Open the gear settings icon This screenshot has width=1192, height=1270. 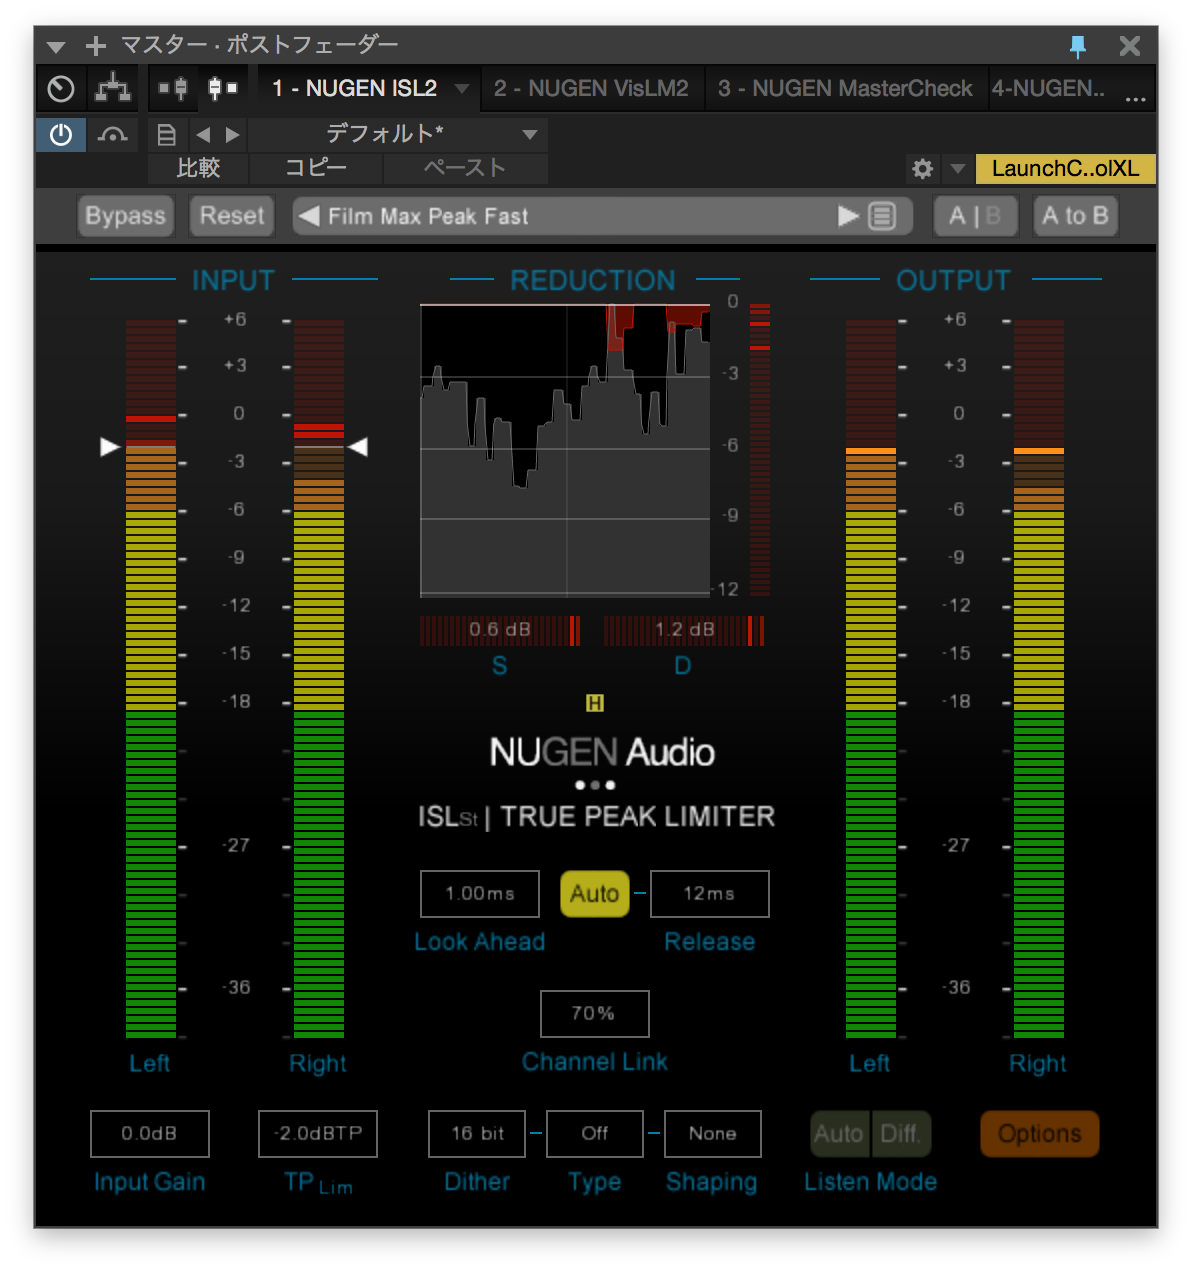point(922,169)
